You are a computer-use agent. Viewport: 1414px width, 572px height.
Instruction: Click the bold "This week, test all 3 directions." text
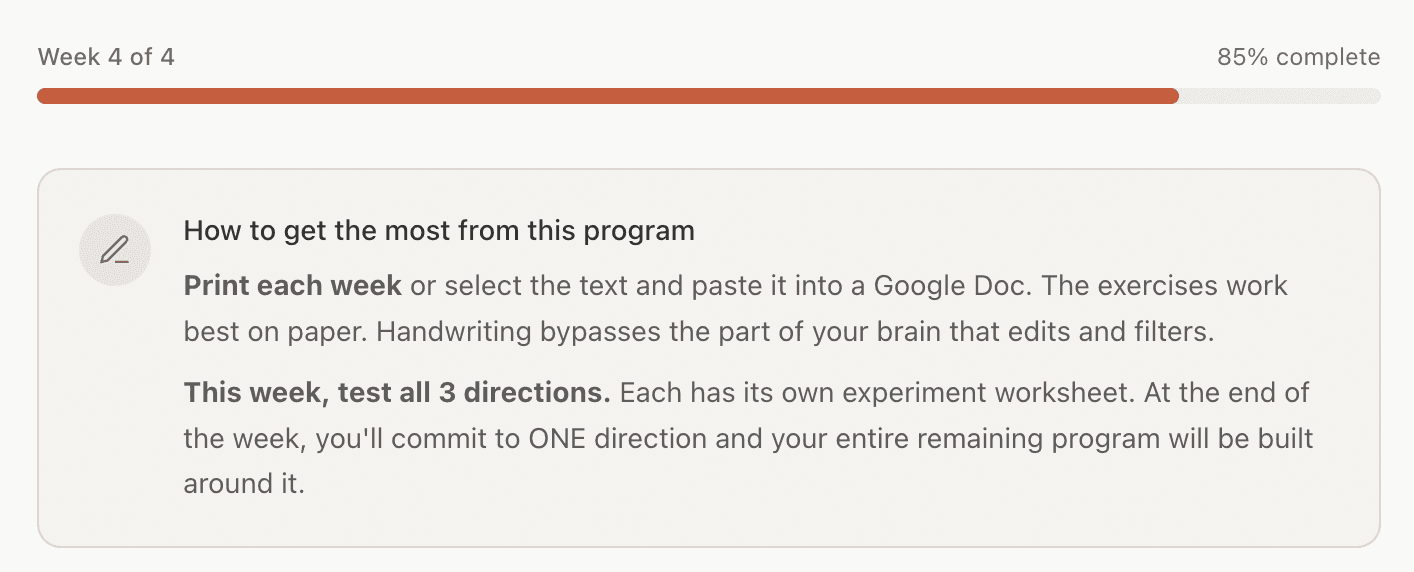coord(397,392)
